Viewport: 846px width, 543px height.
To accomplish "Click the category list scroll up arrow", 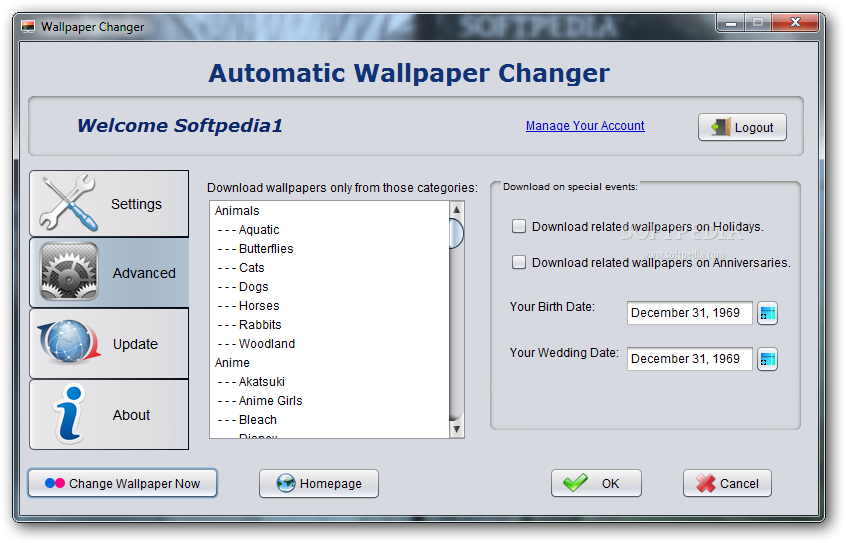I will [456, 209].
